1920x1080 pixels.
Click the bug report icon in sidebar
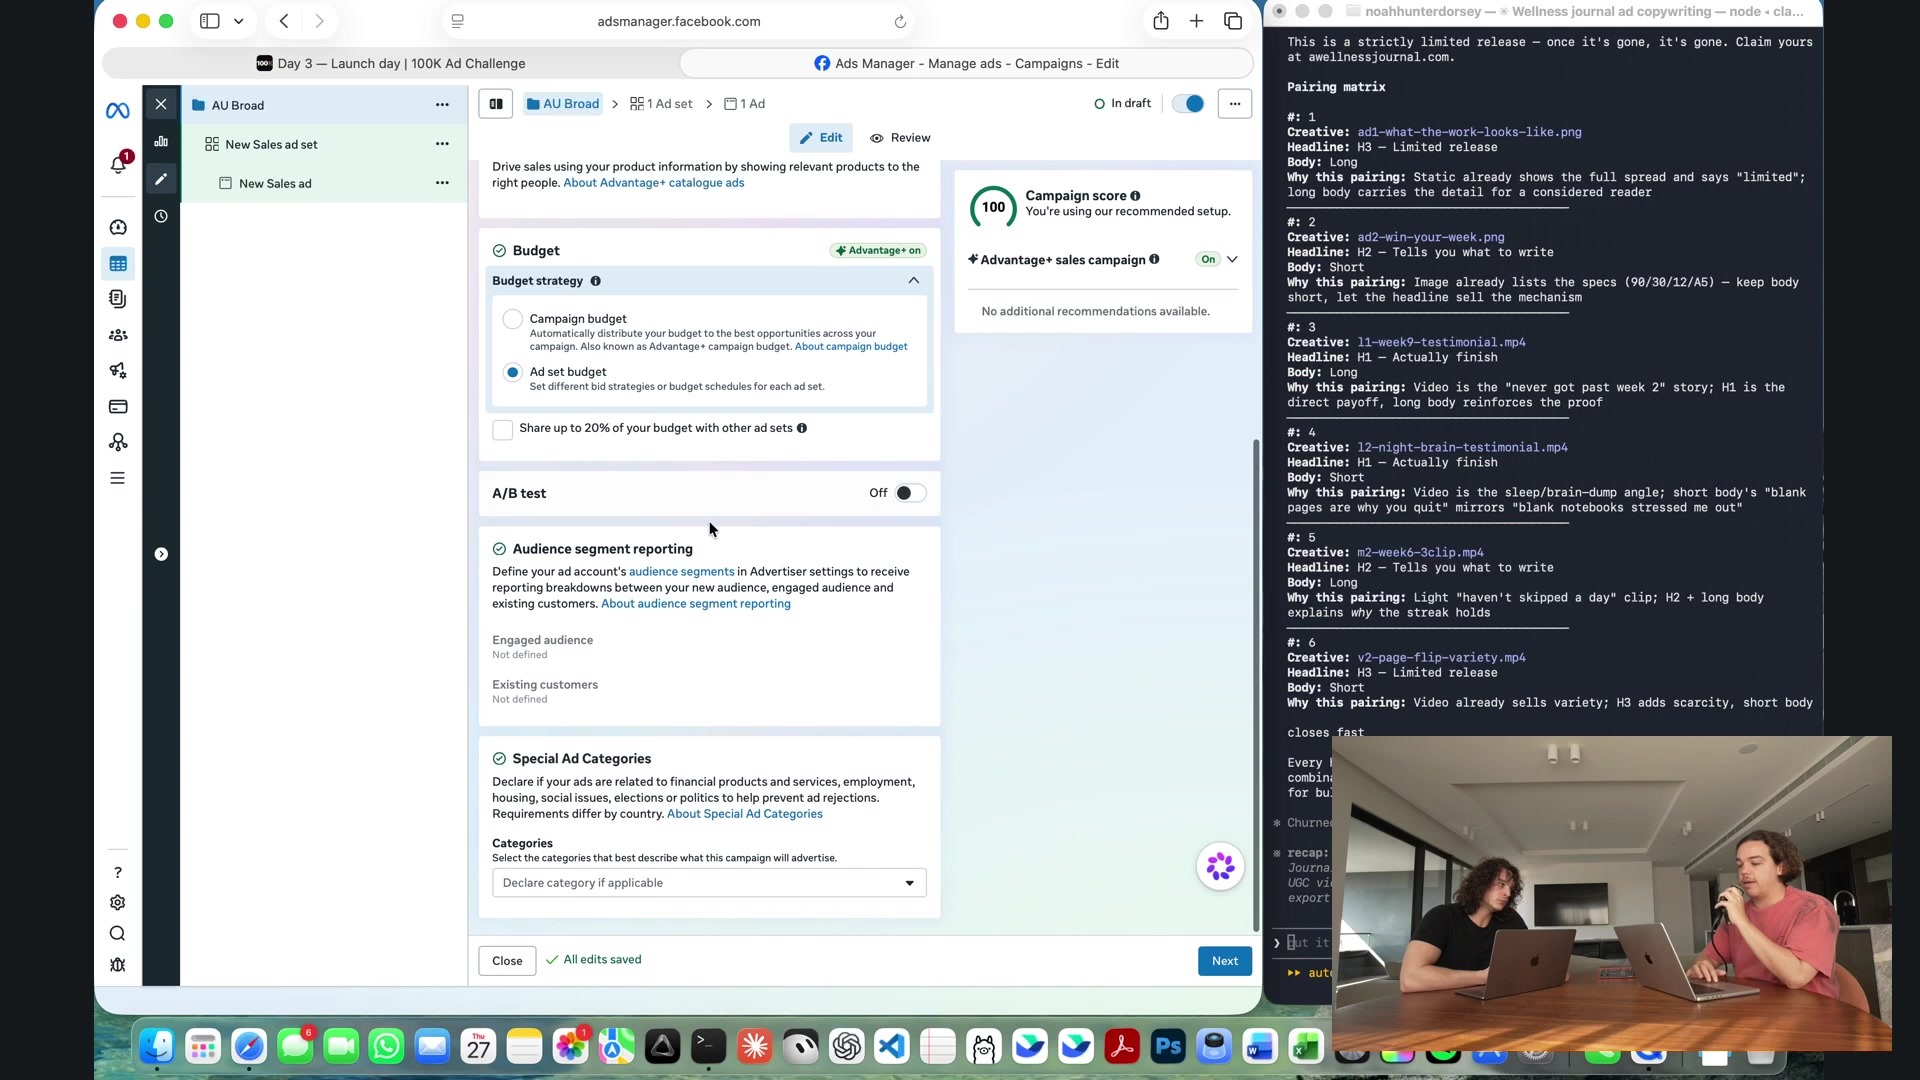point(118,965)
